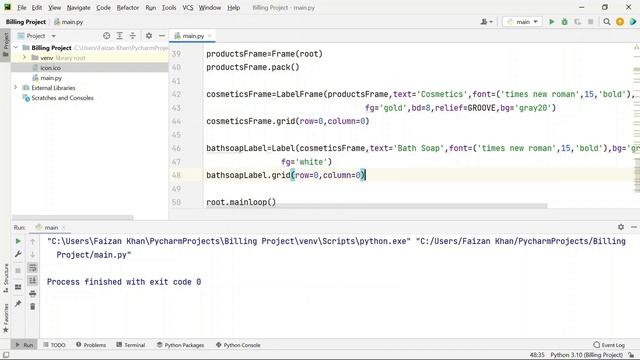Open the Help menu
Viewport: 640px width, 360px height.
[233, 7]
